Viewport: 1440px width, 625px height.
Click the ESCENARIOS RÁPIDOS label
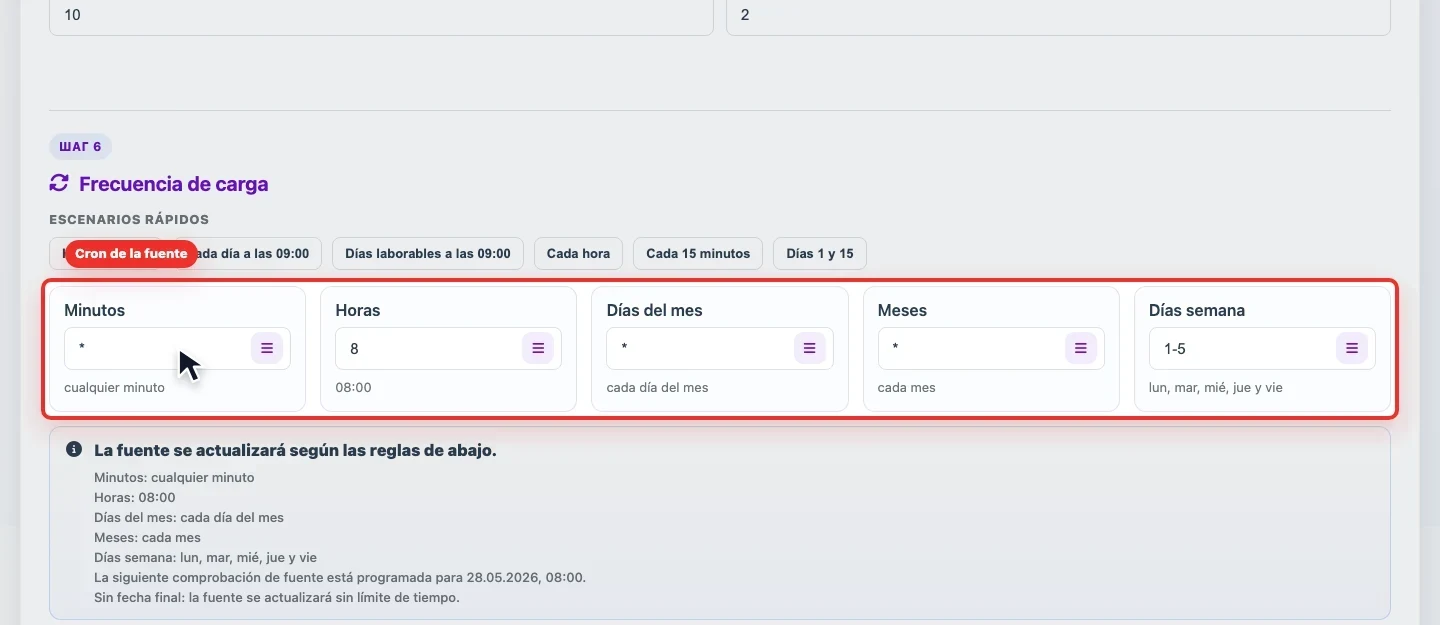(129, 219)
